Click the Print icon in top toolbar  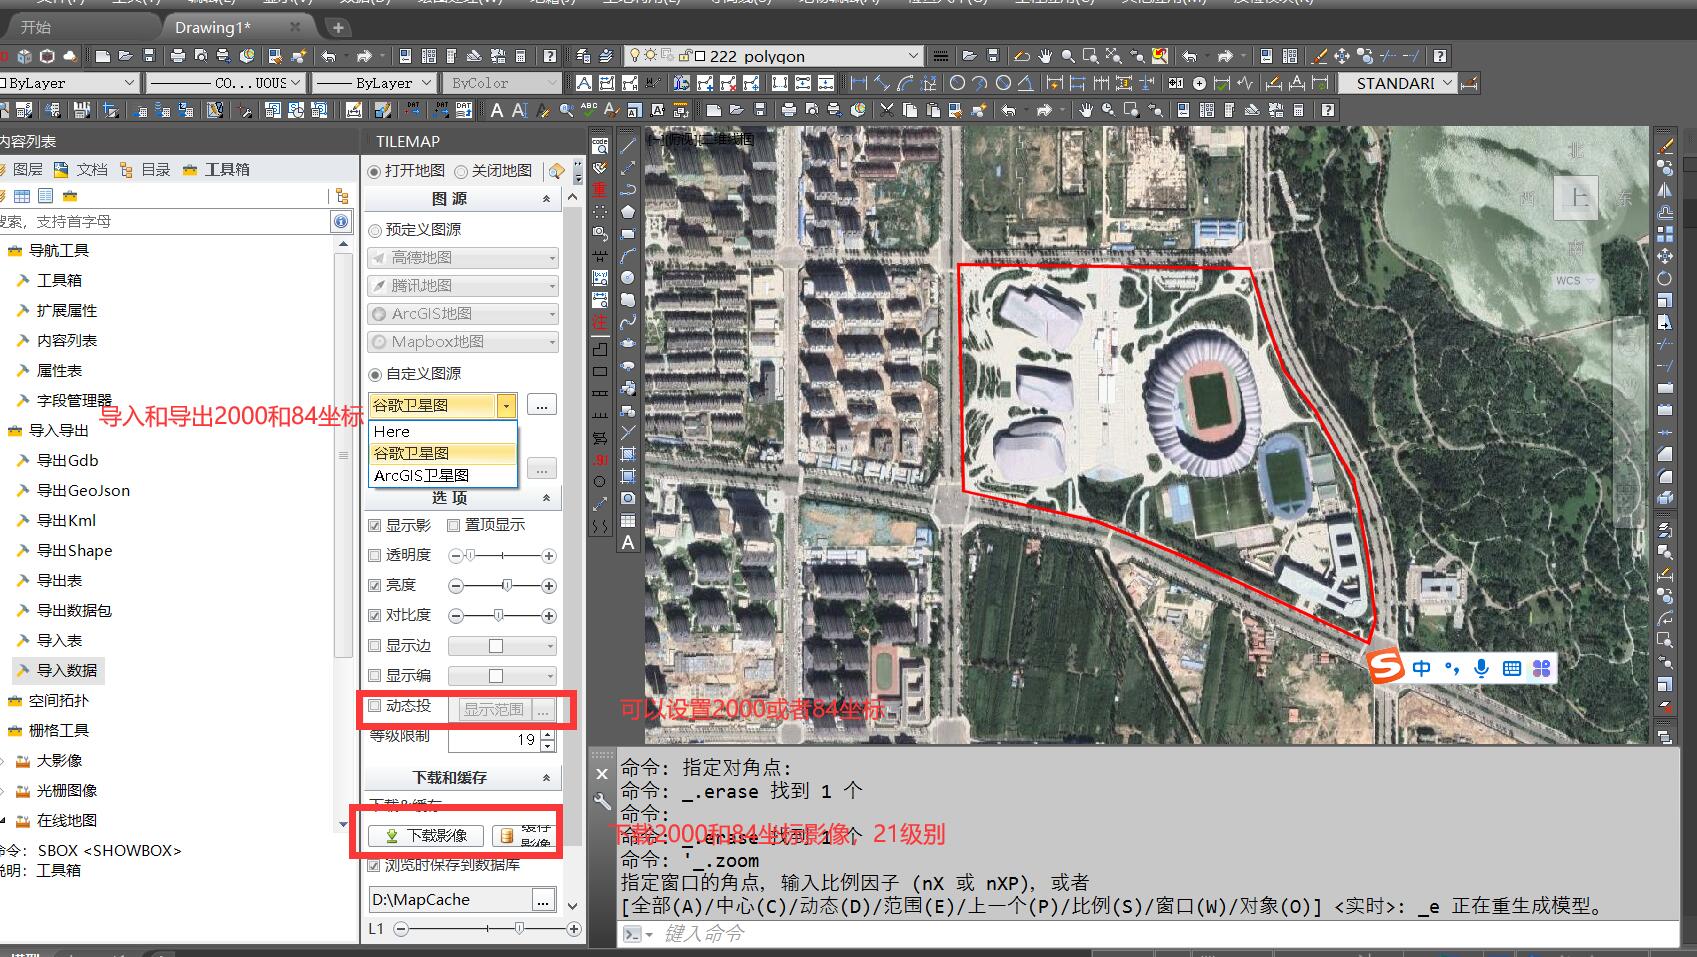point(179,56)
